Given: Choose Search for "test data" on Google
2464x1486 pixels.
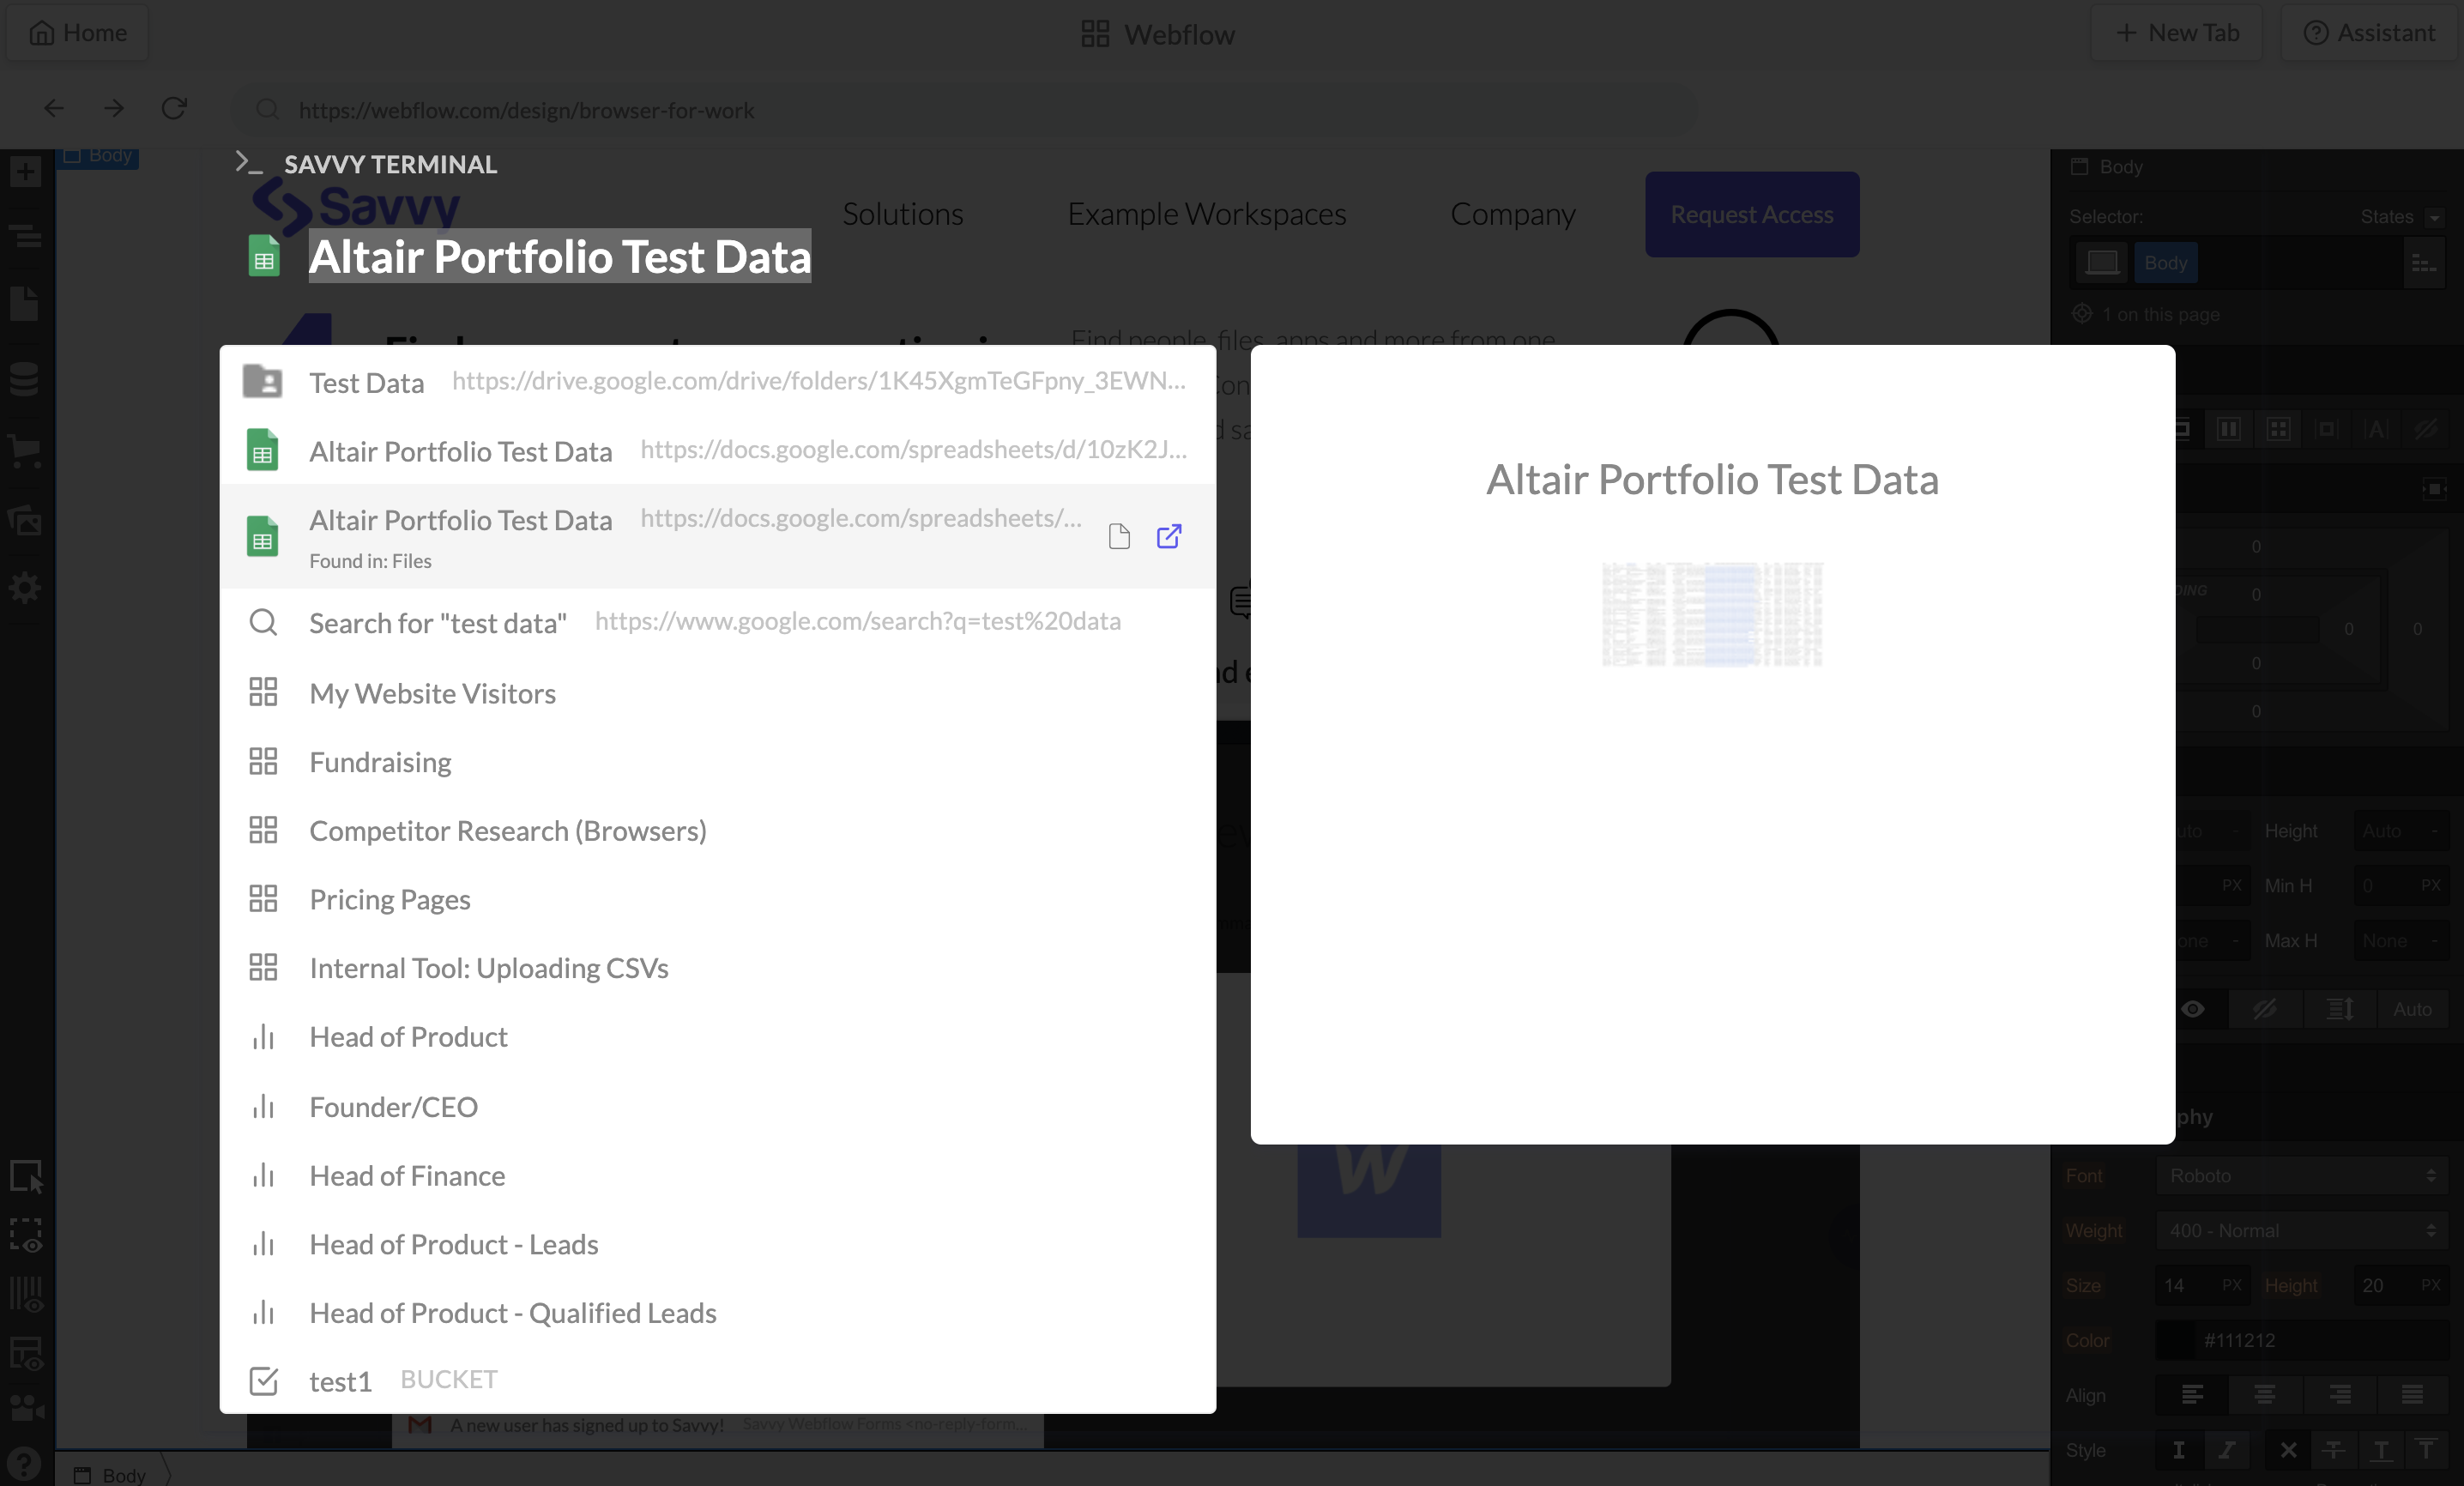Looking at the screenshot, I should 718,623.
